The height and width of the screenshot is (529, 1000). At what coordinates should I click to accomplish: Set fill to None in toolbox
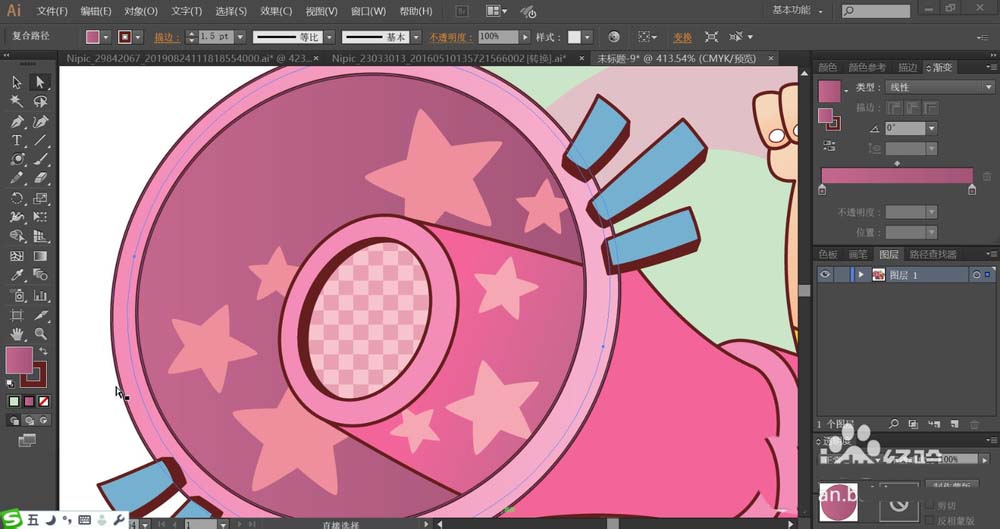43,401
